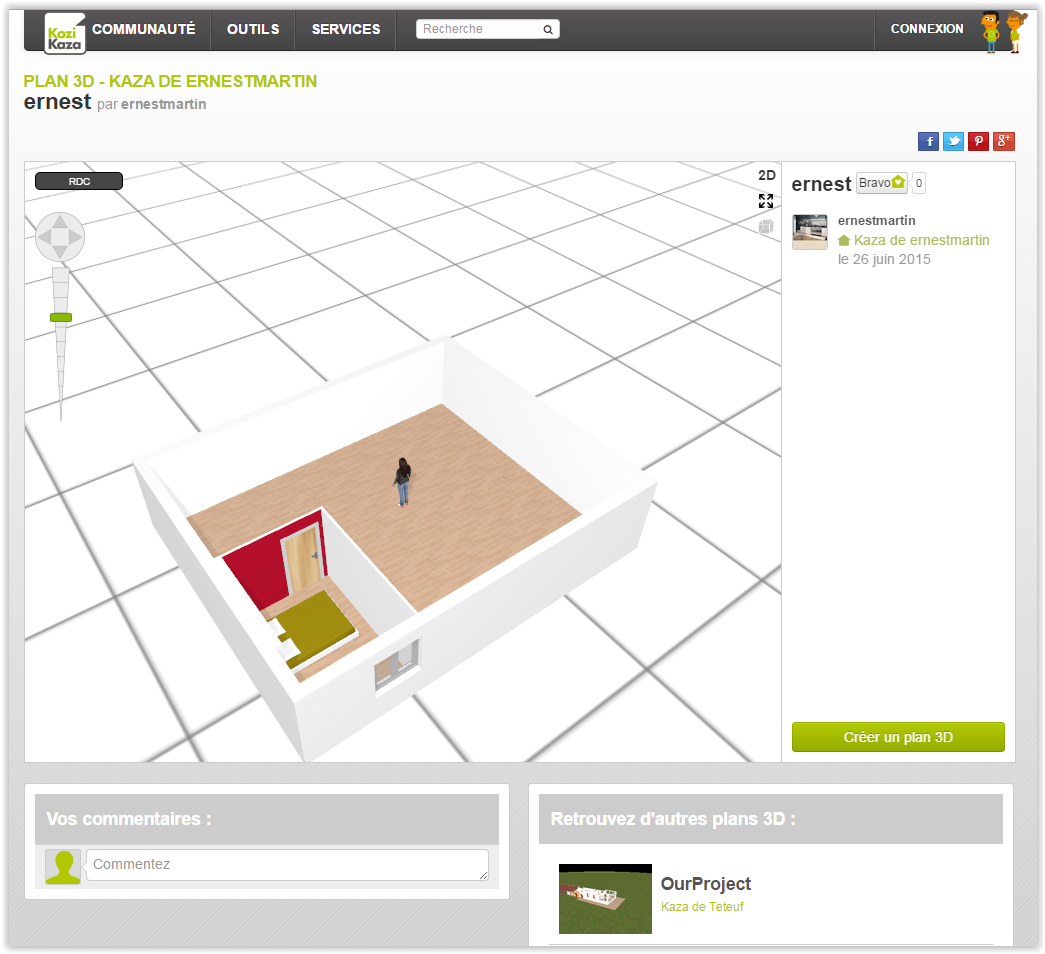
Task: Open the Services menu
Action: tap(346, 30)
